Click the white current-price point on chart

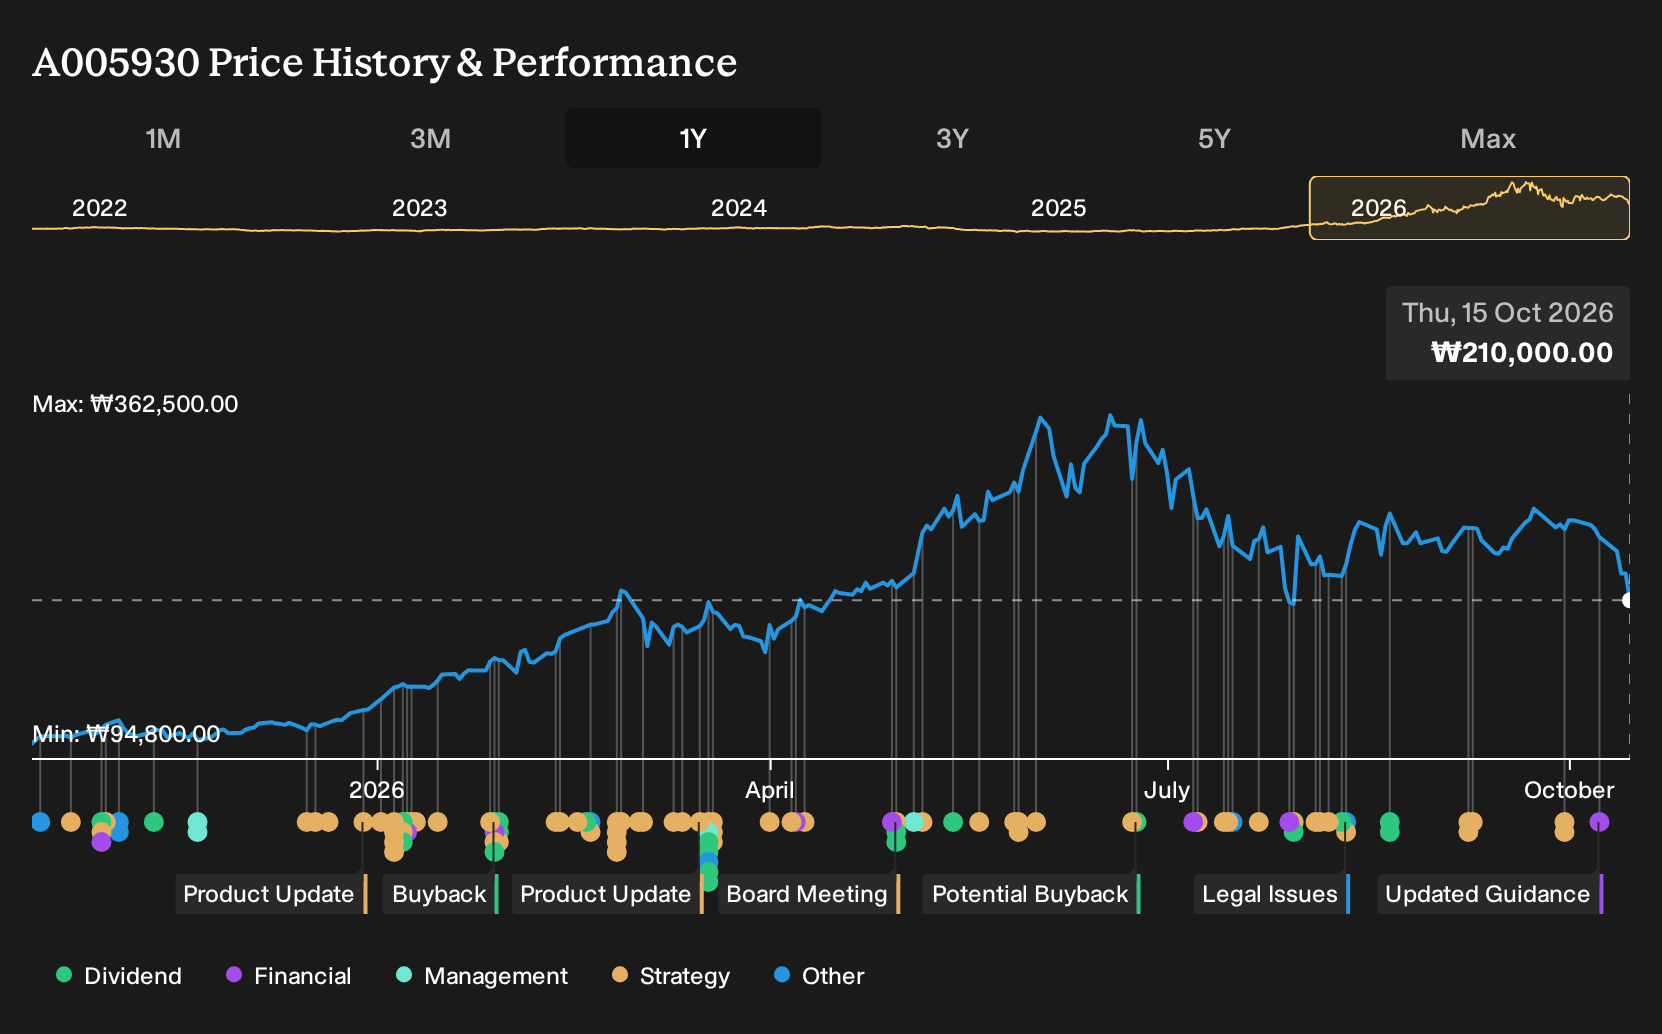[x=1628, y=600]
